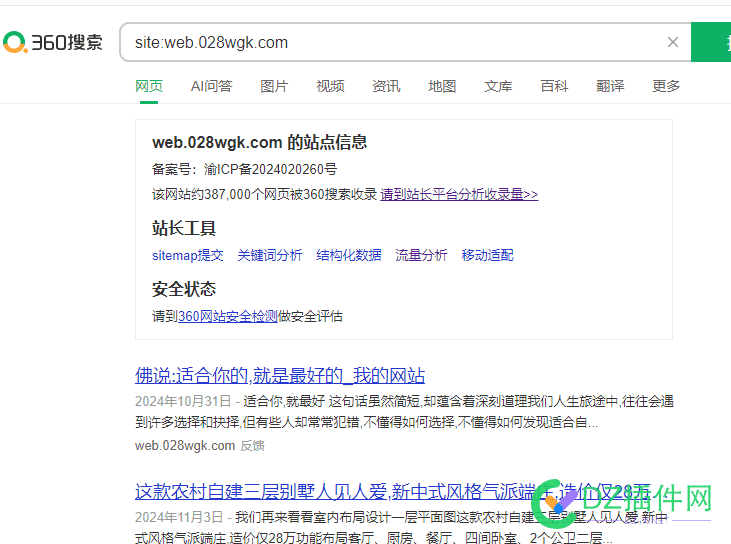Select the text 渝ICP备2024020260号

270,169
